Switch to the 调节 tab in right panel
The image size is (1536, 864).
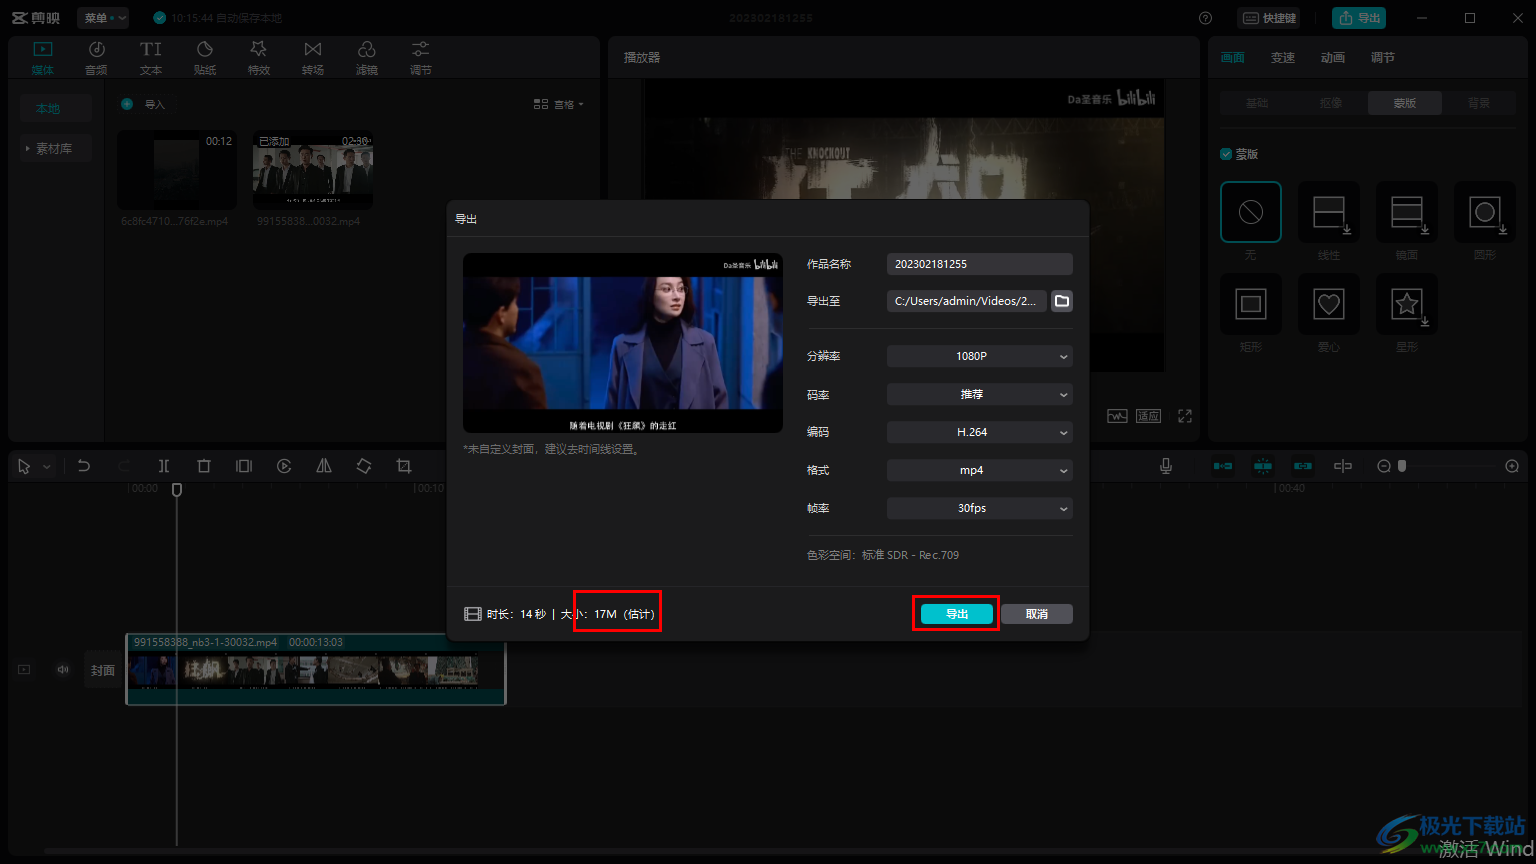click(x=1383, y=58)
